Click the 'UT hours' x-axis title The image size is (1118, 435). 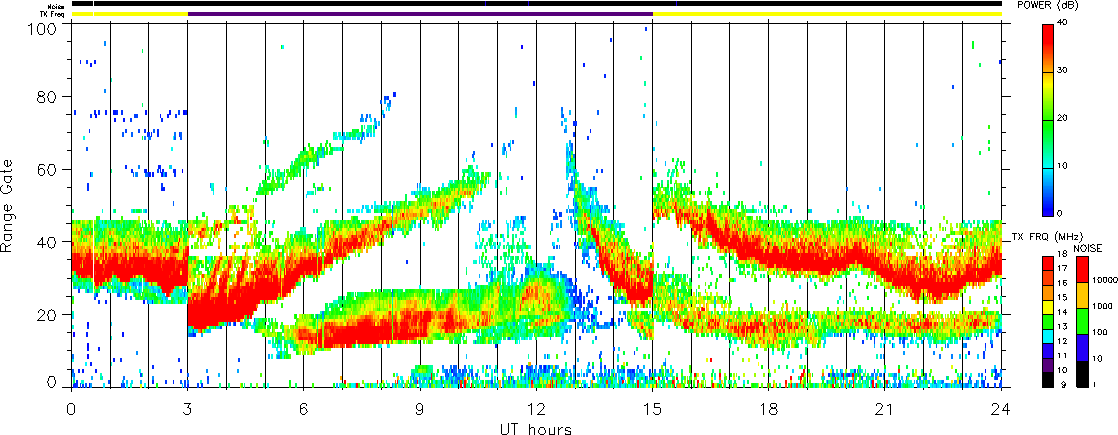535,428
